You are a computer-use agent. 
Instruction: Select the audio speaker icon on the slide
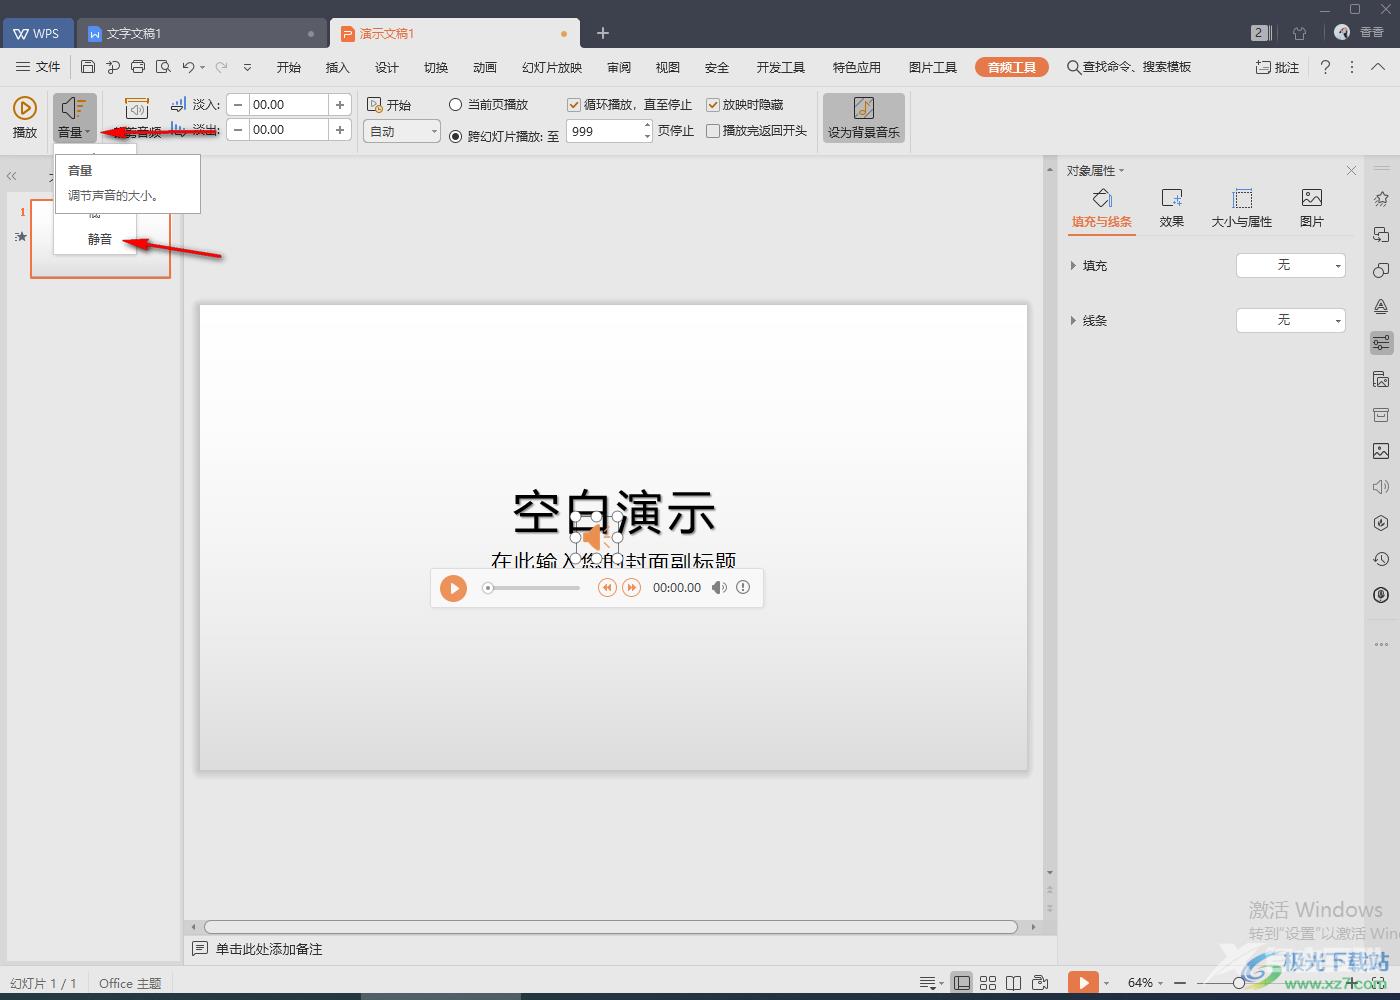click(x=597, y=538)
